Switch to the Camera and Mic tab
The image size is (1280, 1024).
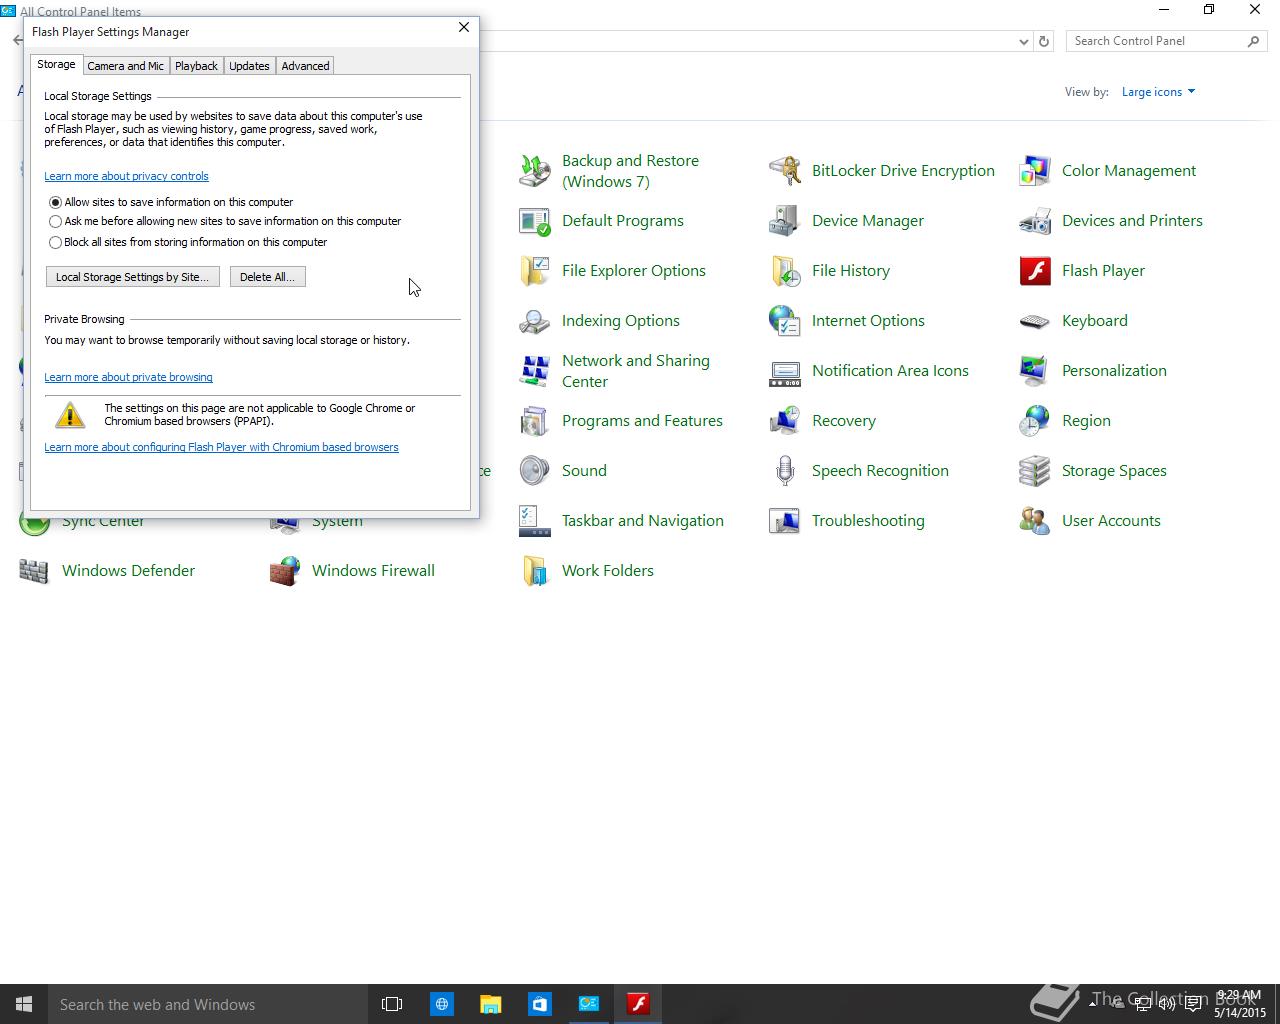tap(125, 66)
